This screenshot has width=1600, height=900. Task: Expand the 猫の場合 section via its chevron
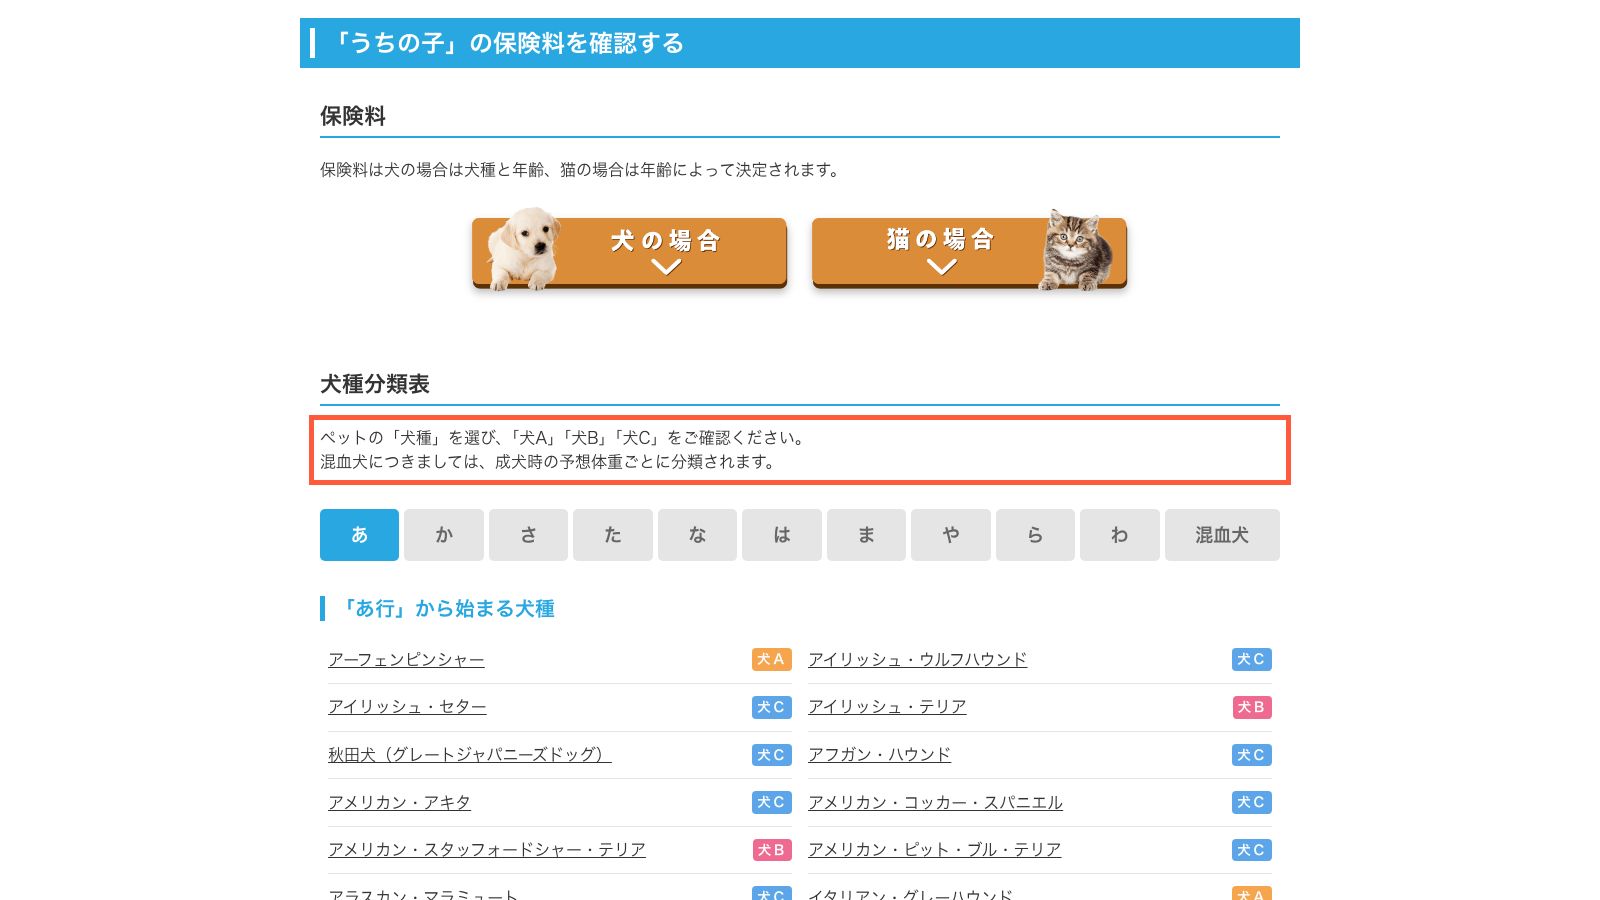(942, 266)
